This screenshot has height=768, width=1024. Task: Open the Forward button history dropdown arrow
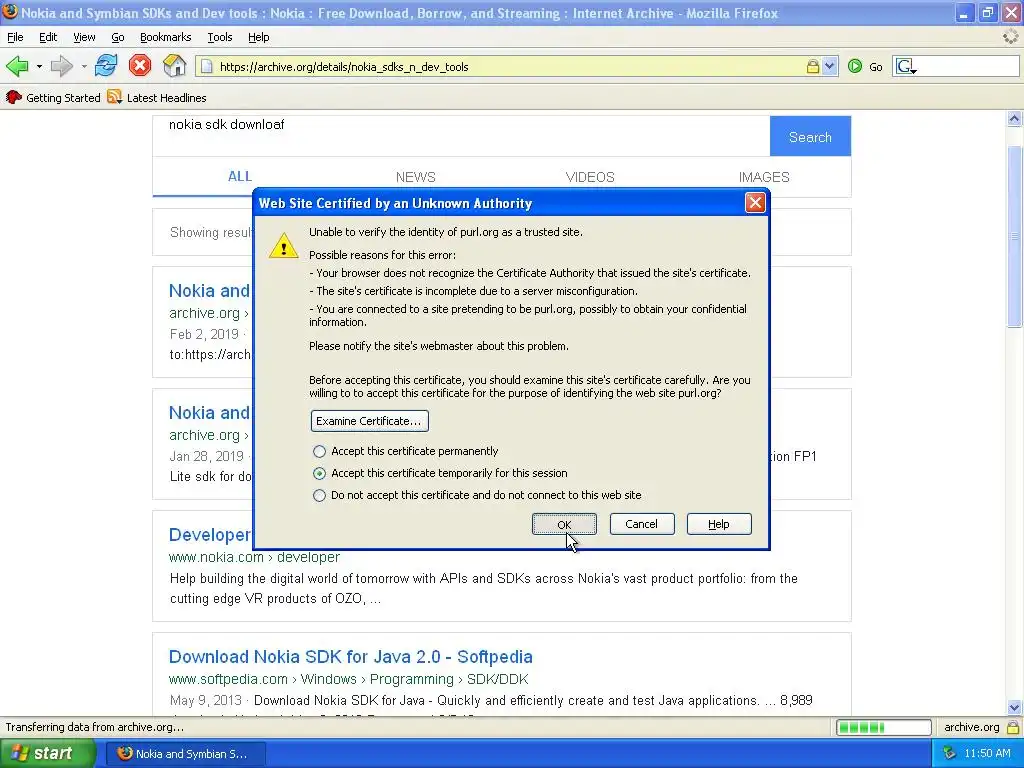click(84, 67)
